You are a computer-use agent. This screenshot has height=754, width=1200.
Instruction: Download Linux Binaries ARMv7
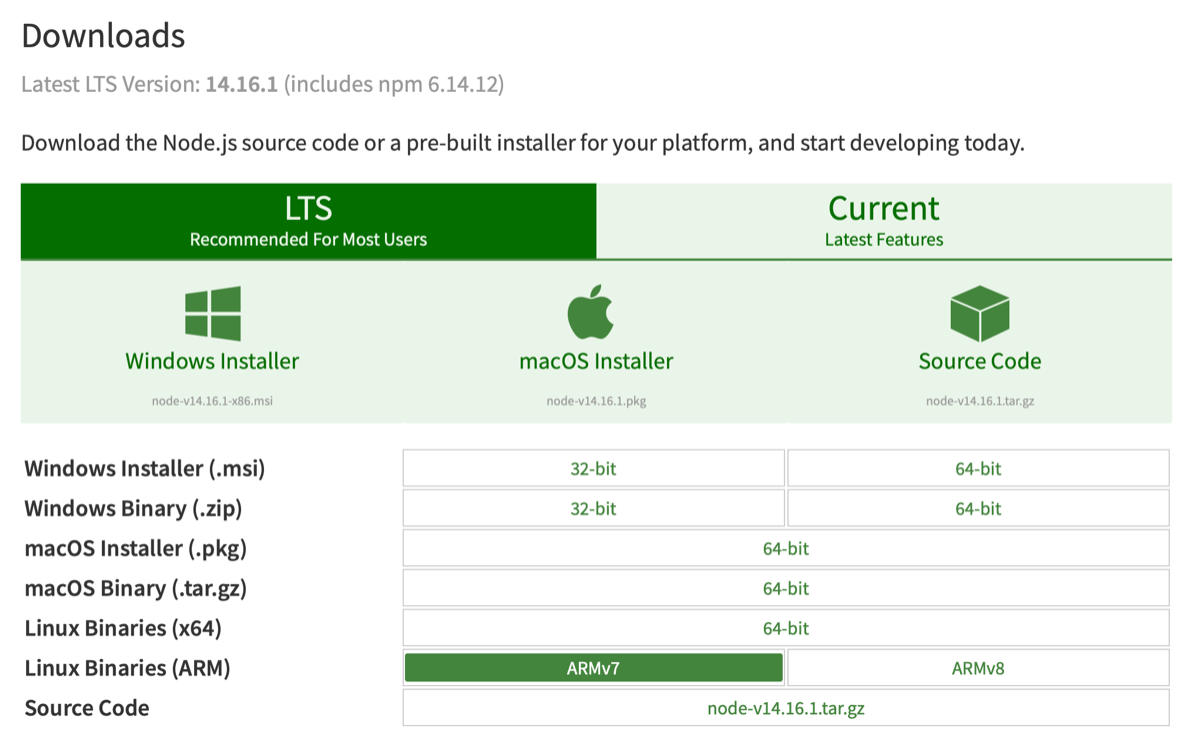[594, 668]
